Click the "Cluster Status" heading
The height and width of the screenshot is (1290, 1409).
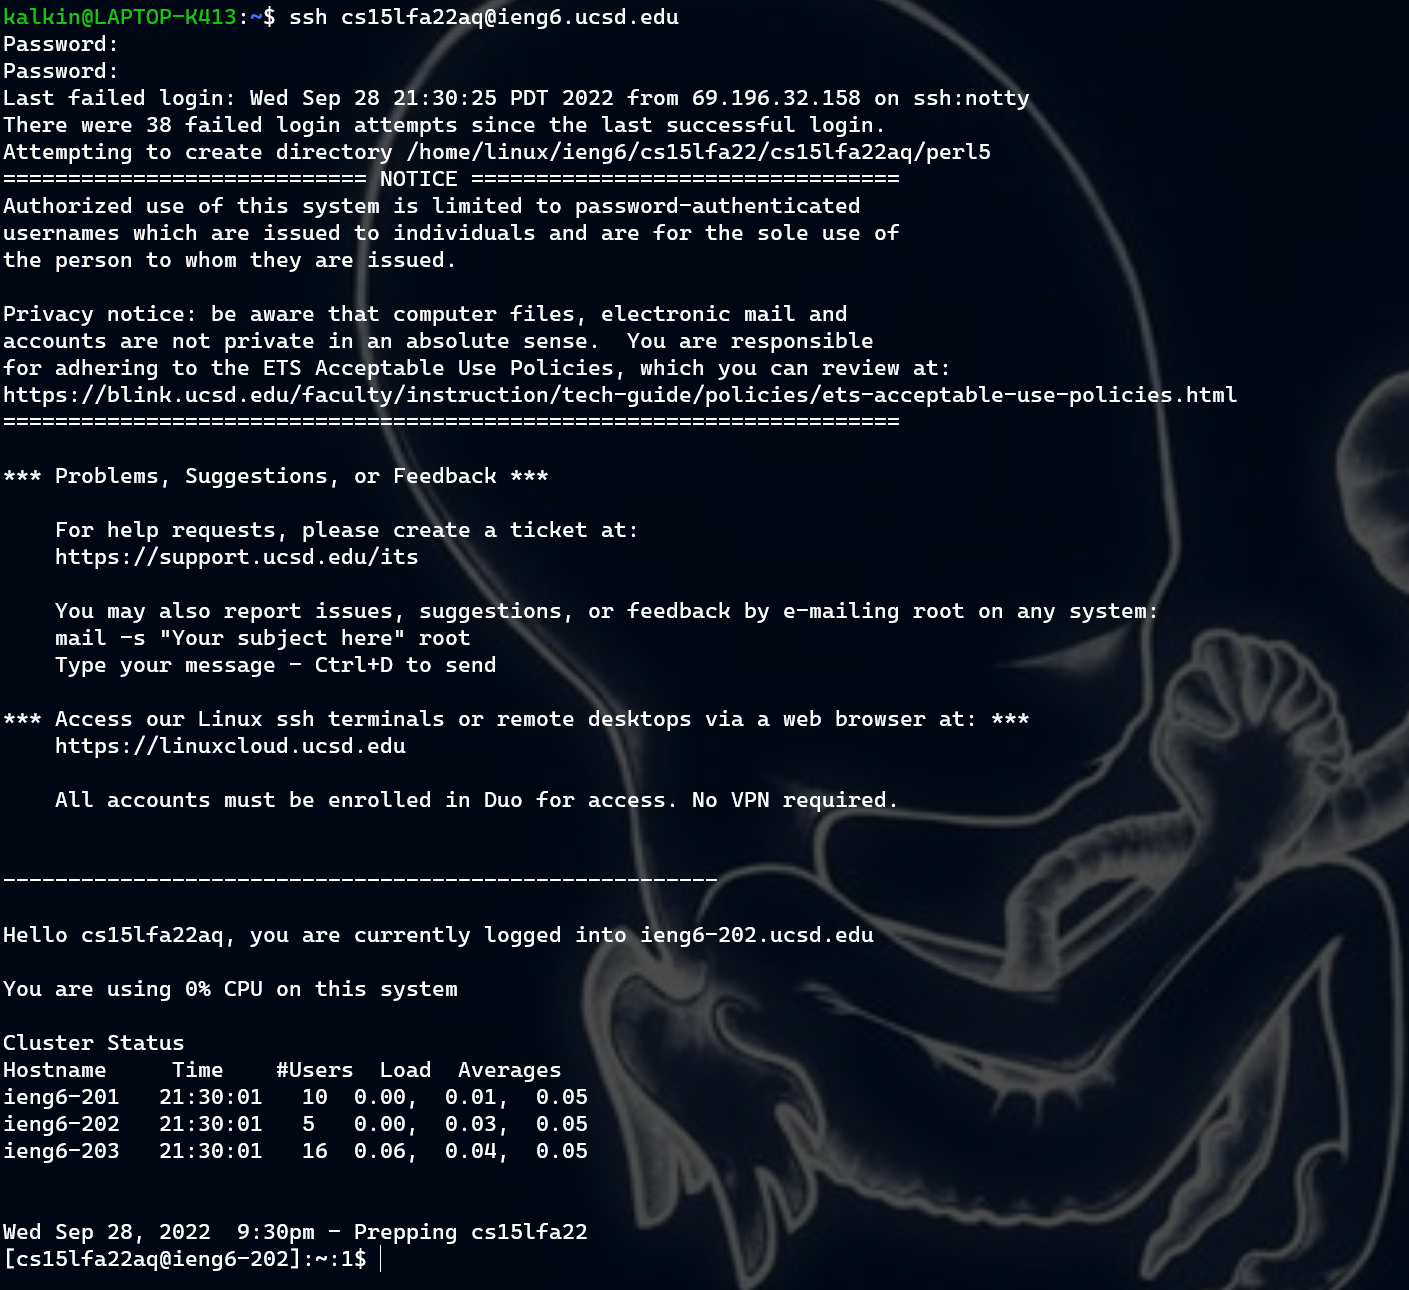tap(93, 1043)
